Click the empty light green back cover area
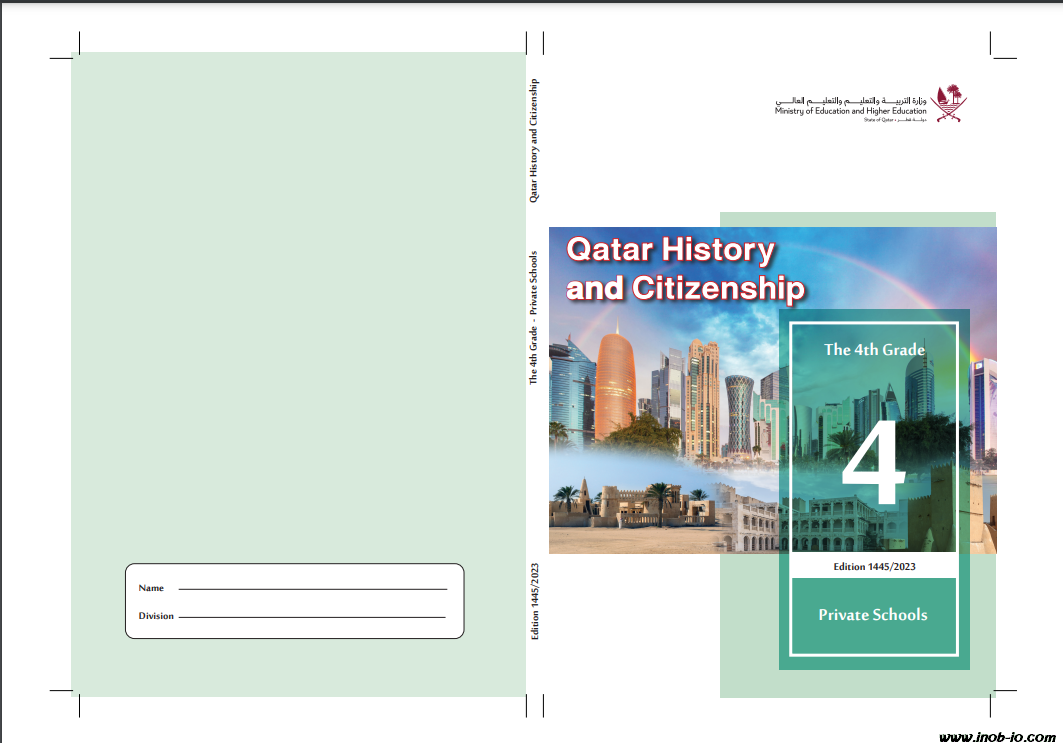This screenshot has width=1063, height=743. click(298, 300)
